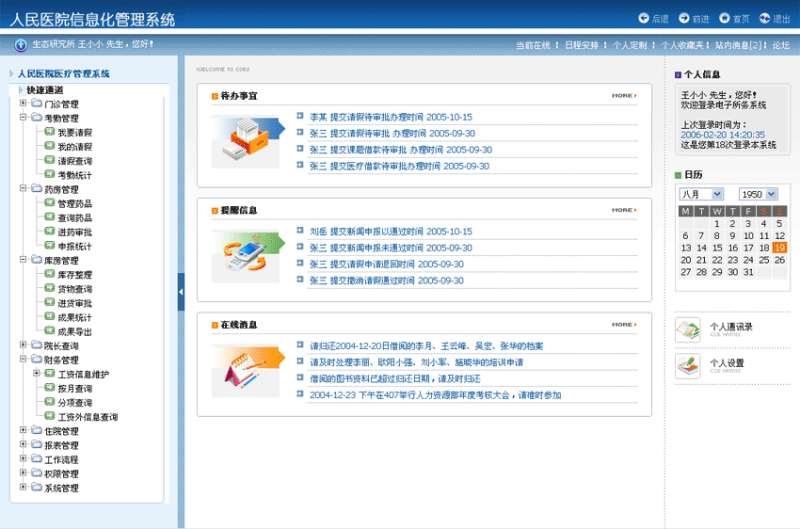The width and height of the screenshot is (800, 529).
Task: Collapse the 考勤管理 tree node
Action: coord(23,118)
